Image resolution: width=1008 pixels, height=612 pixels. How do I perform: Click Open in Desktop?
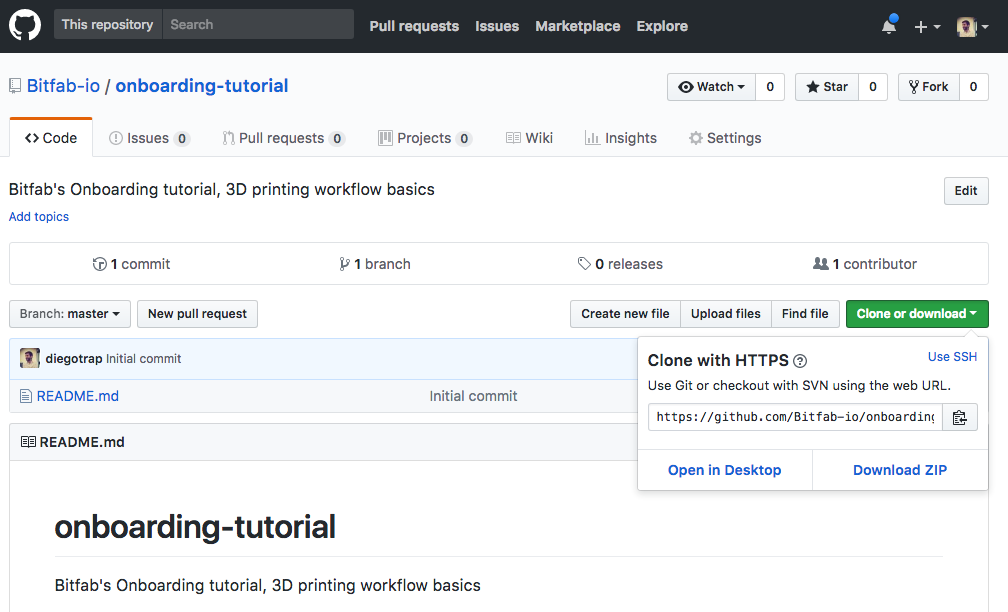(724, 470)
